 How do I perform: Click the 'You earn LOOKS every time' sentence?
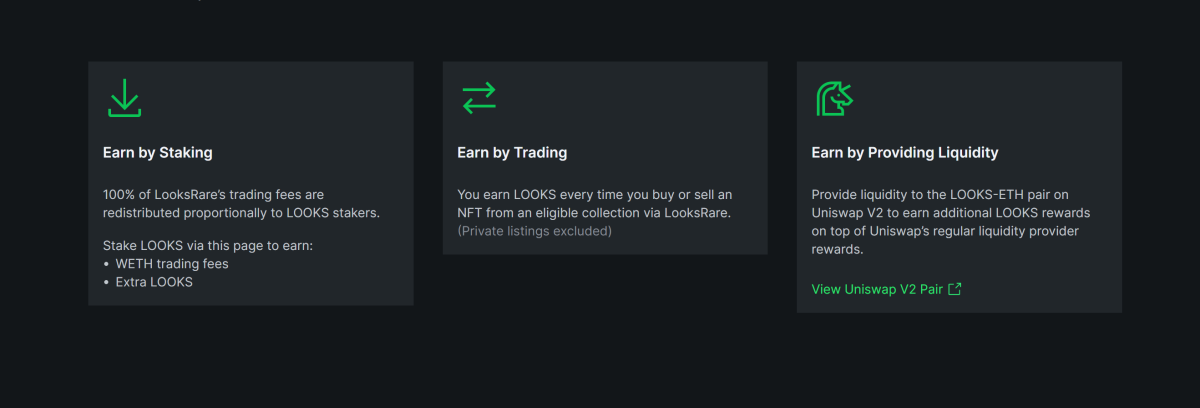[595, 194]
